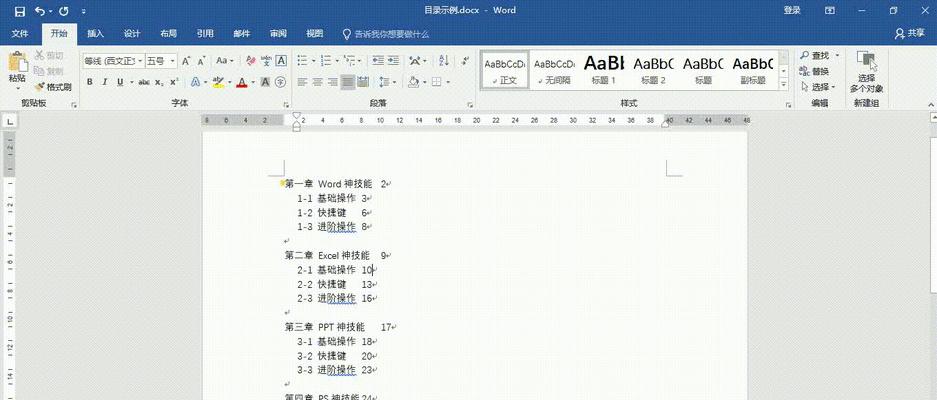Open the font size (五号) dropdown
This screenshot has height=400, width=937.
pyautogui.click(x=173, y=61)
